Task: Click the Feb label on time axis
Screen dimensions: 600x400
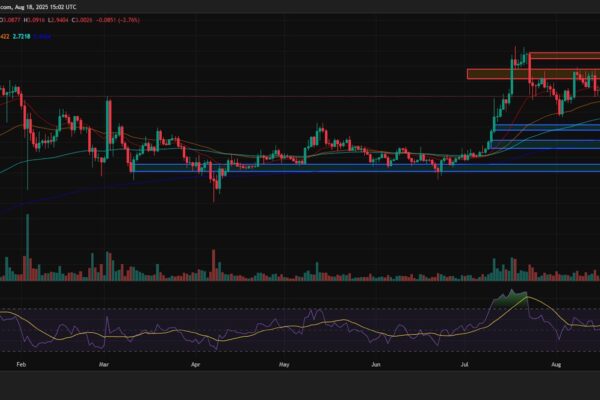Action: [21, 364]
